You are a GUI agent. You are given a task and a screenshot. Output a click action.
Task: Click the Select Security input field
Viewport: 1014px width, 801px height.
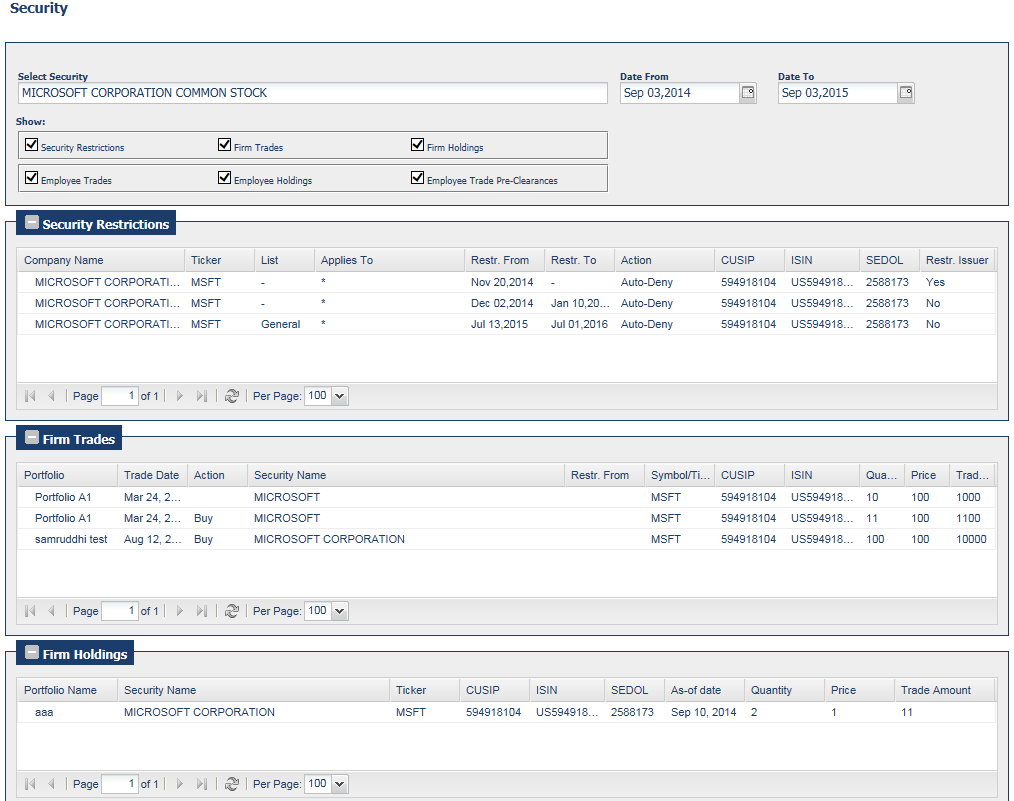[x=312, y=92]
